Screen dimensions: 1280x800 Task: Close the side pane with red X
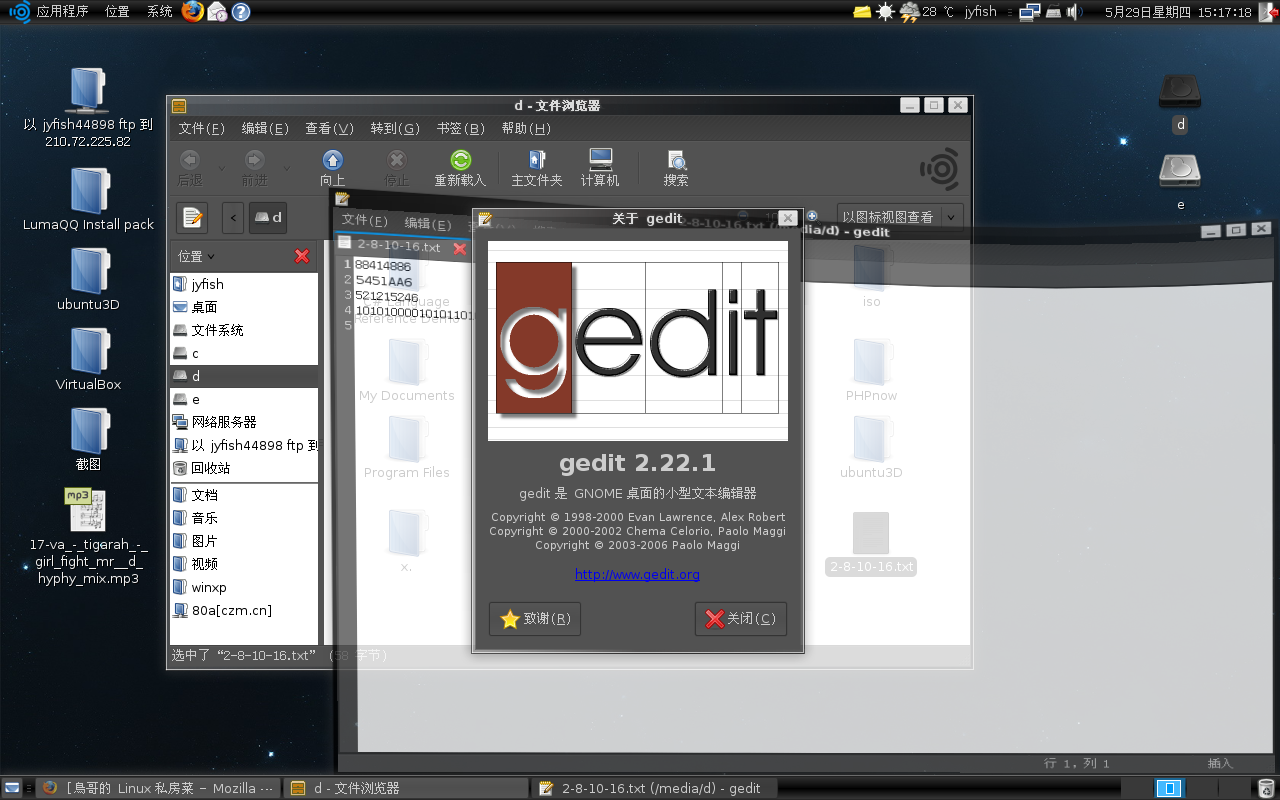click(302, 256)
